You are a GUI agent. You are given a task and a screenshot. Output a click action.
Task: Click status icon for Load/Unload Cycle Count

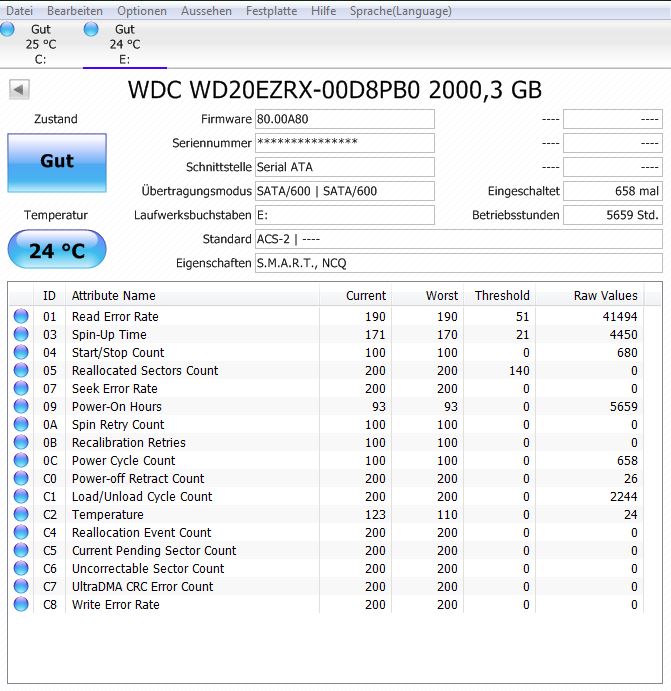pyautogui.click(x=21, y=497)
